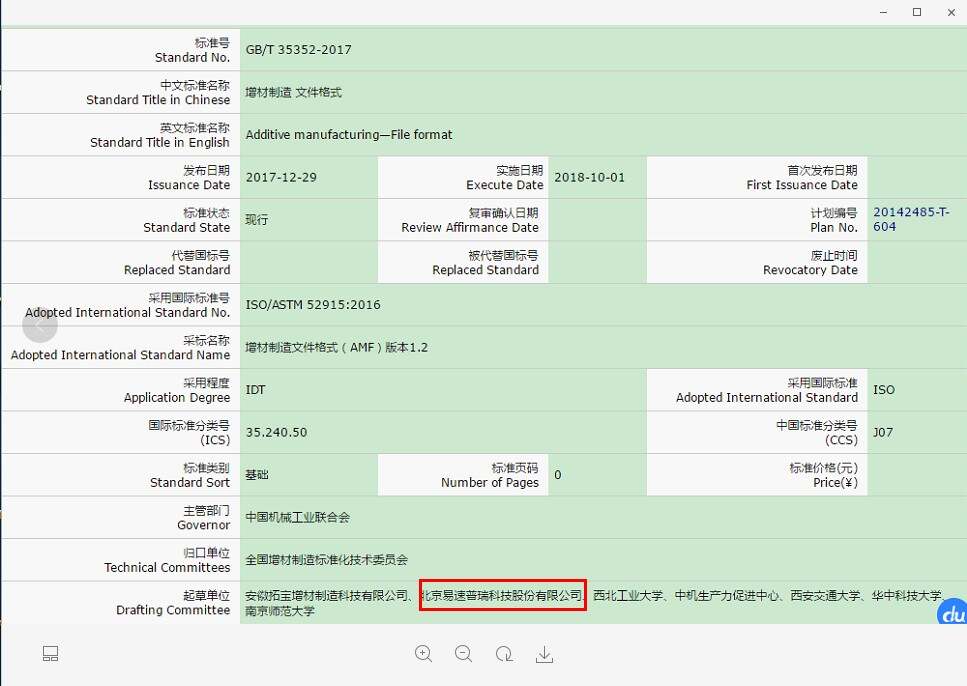Click the application degree value IDT
The width and height of the screenshot is (967, 686).
(x=256, y=390)
